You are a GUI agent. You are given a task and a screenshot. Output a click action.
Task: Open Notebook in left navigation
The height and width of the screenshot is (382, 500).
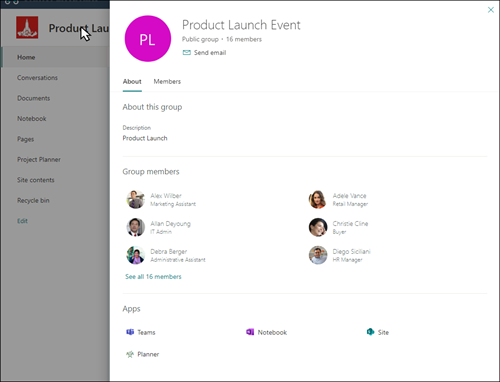pyautogui.click(x=32, y=119)
